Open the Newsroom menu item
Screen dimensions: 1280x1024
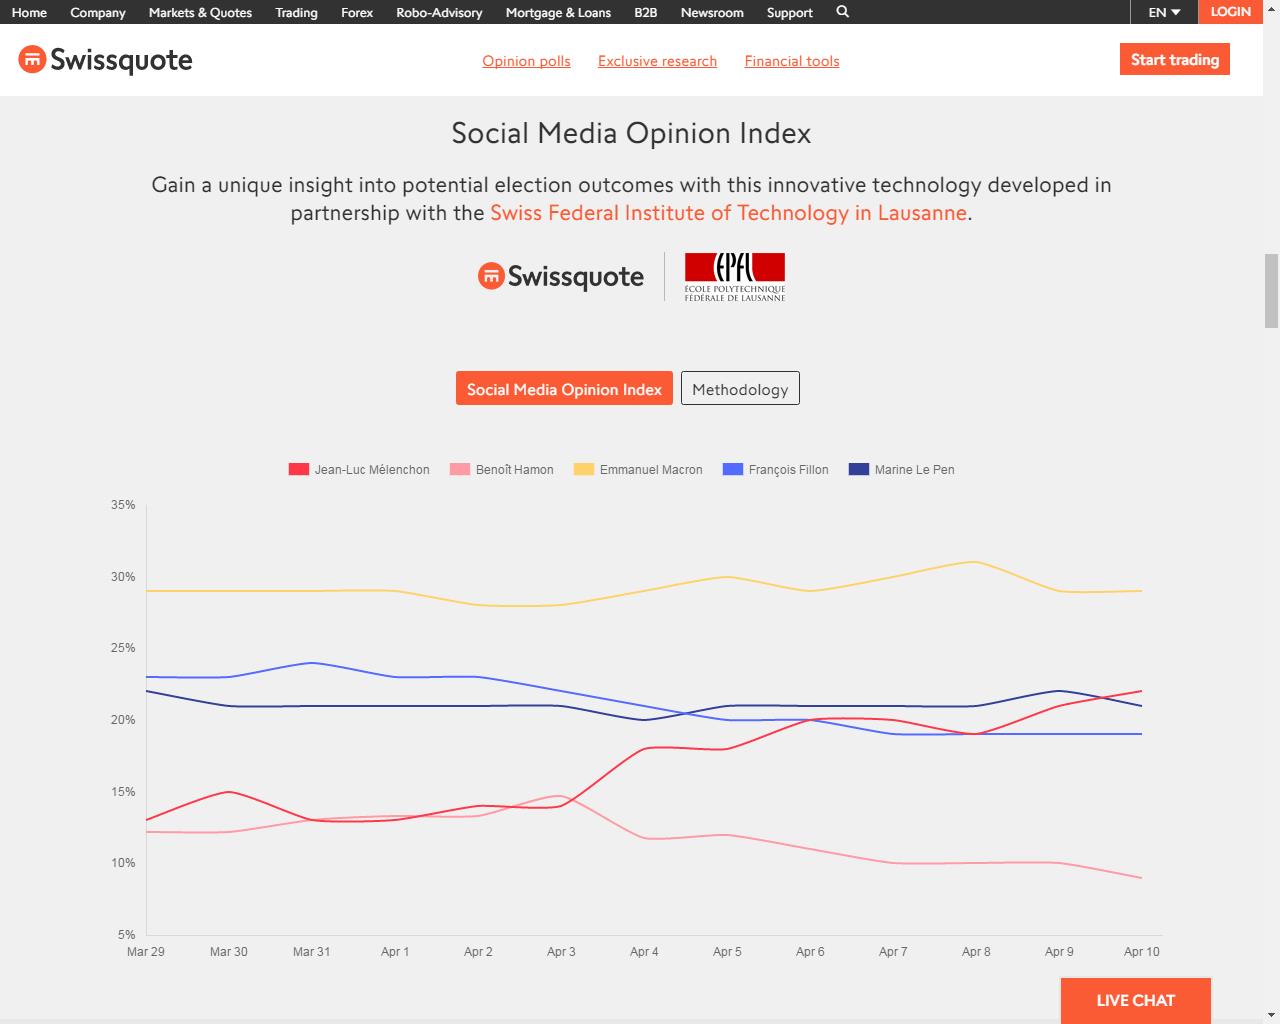[x=712, y=13]
